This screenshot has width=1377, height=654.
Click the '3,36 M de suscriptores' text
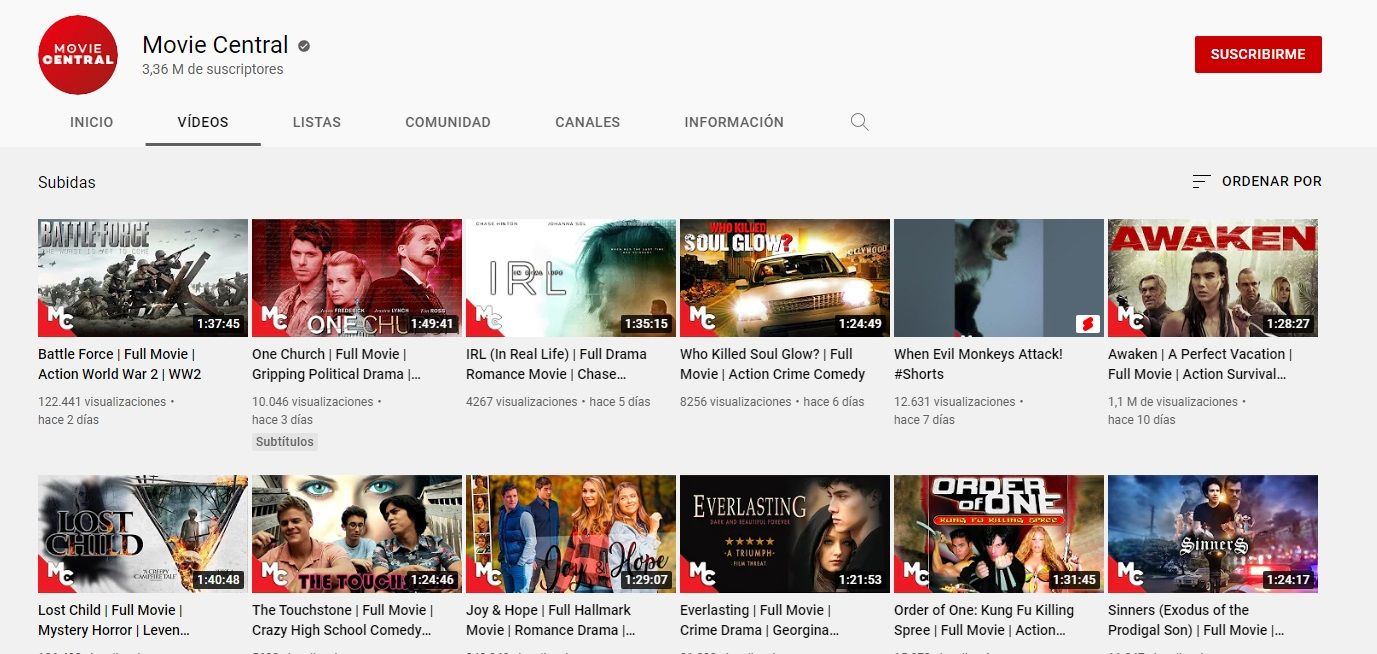(x=213, y=70)
